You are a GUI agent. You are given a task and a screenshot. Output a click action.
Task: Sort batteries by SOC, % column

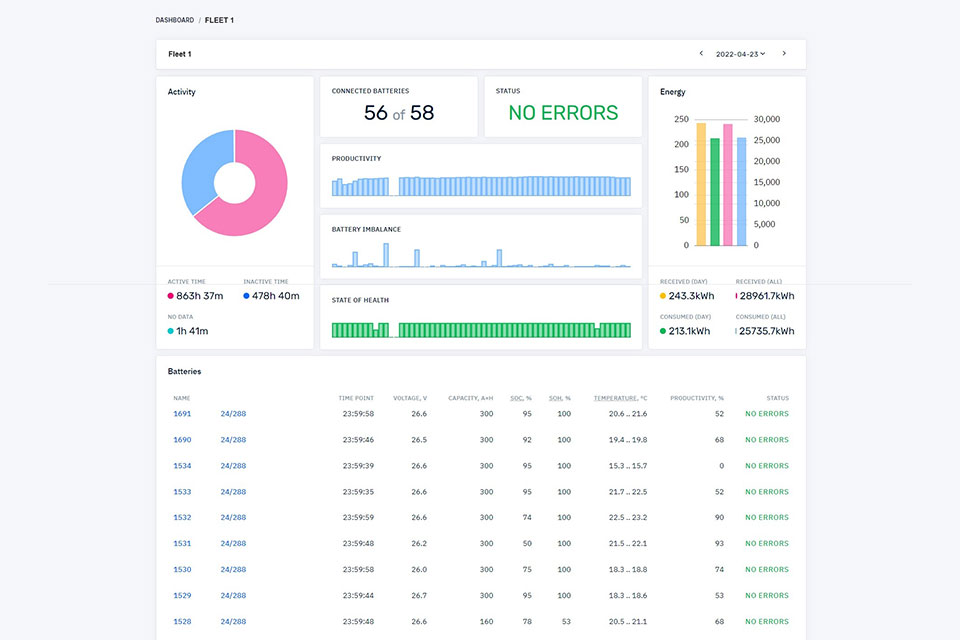click(x=520, y=398)
